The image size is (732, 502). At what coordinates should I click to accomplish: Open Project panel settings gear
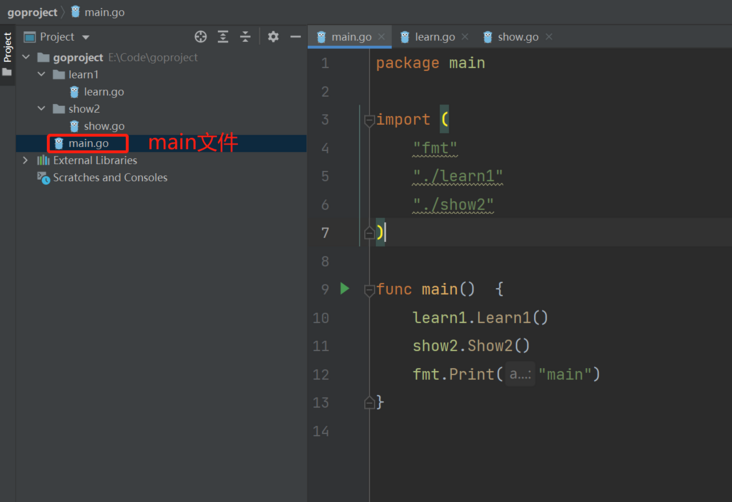[x=273, y=37]
